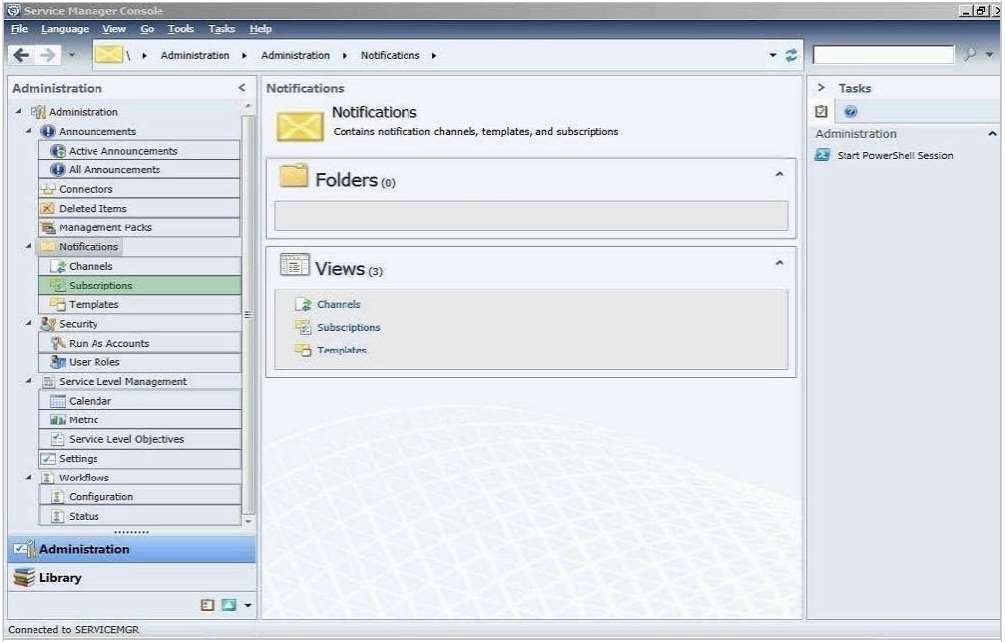Click the Run As Accounts key icon

pos(58,343)
